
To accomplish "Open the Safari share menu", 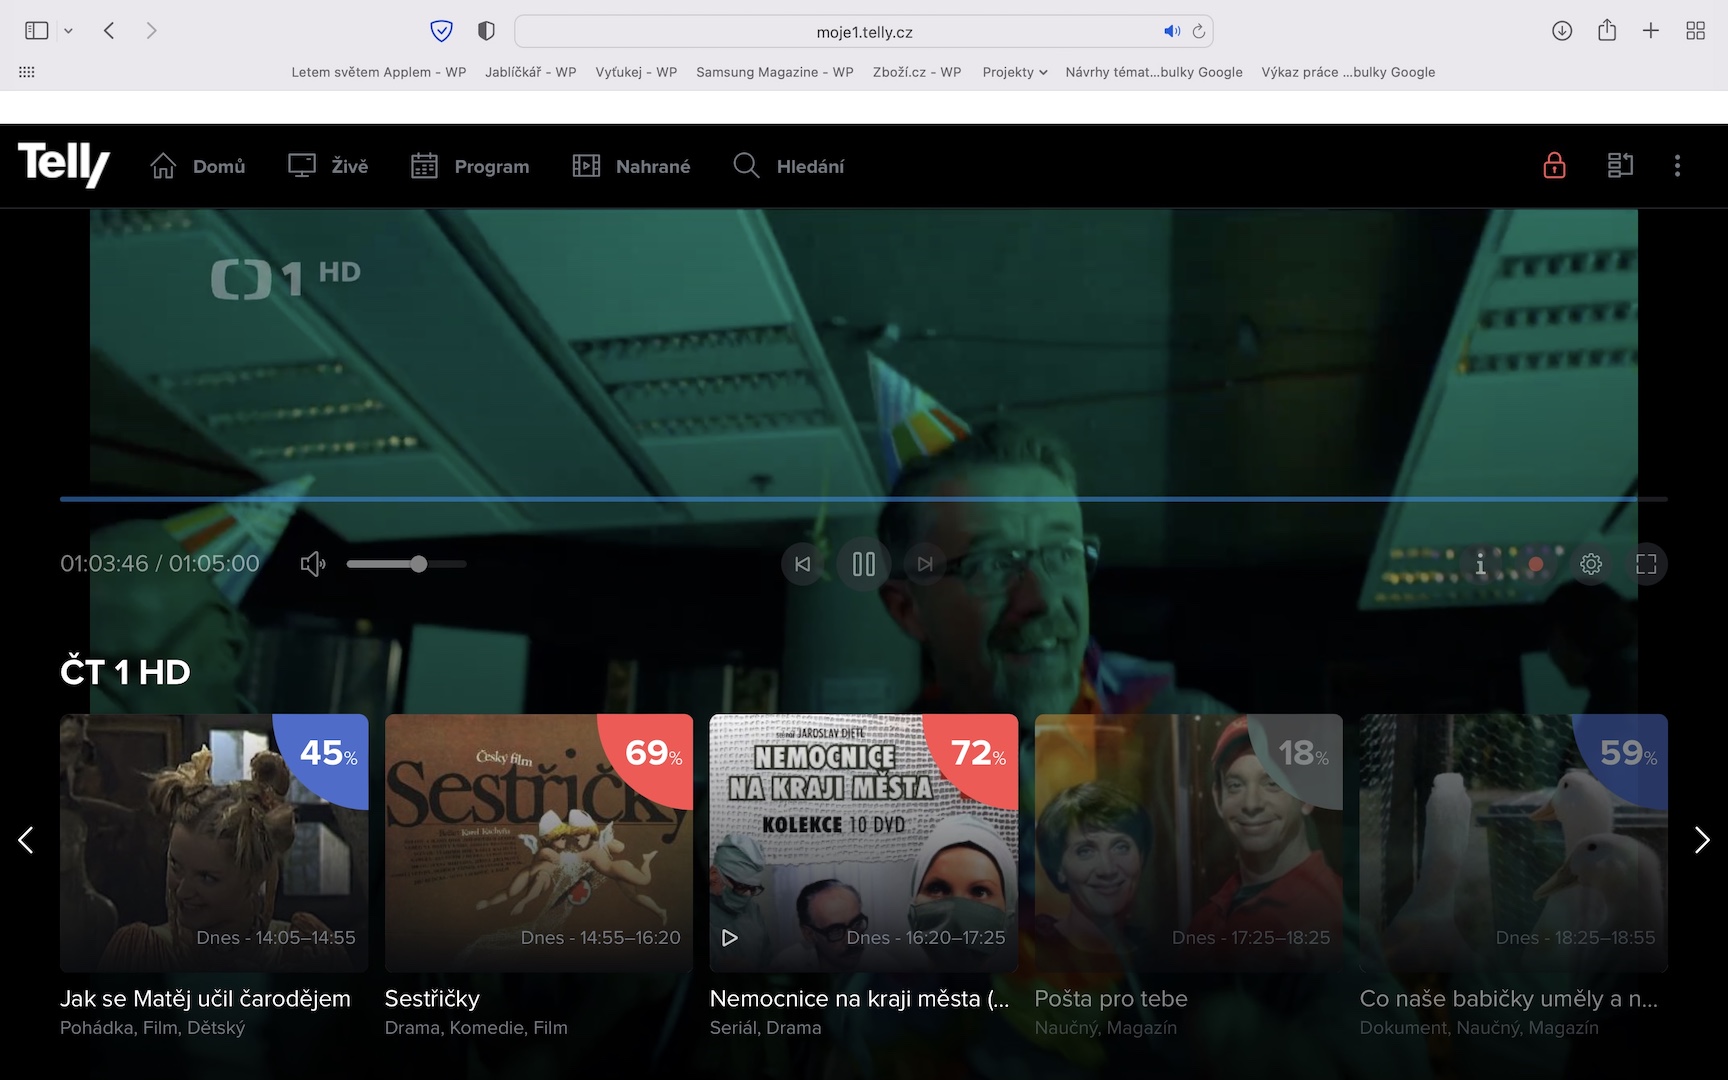I will pos(1607,30).
